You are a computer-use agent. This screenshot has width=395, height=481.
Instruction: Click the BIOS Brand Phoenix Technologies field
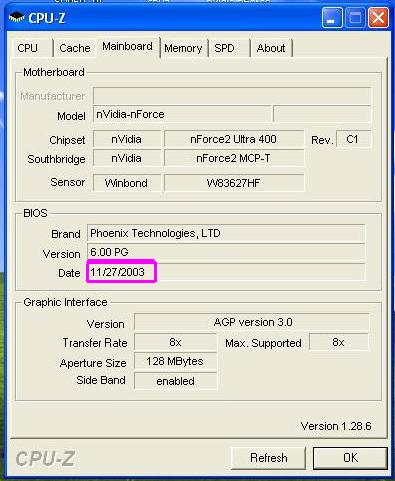pos(226,233)
